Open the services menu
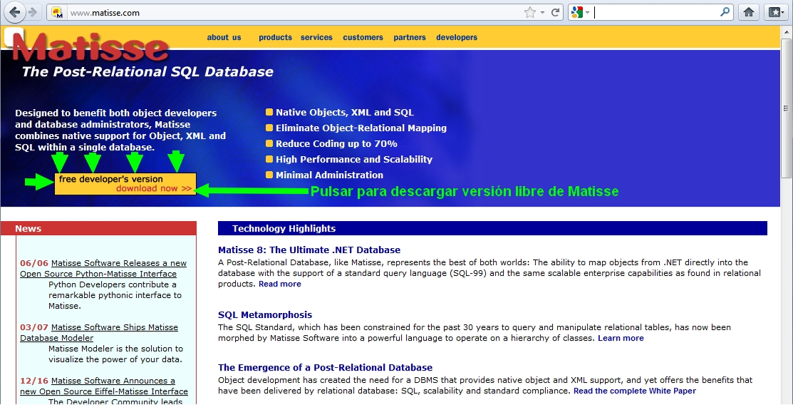Viewport: 793px width, 405px height. pyautogui.click(x=317, y=37)
